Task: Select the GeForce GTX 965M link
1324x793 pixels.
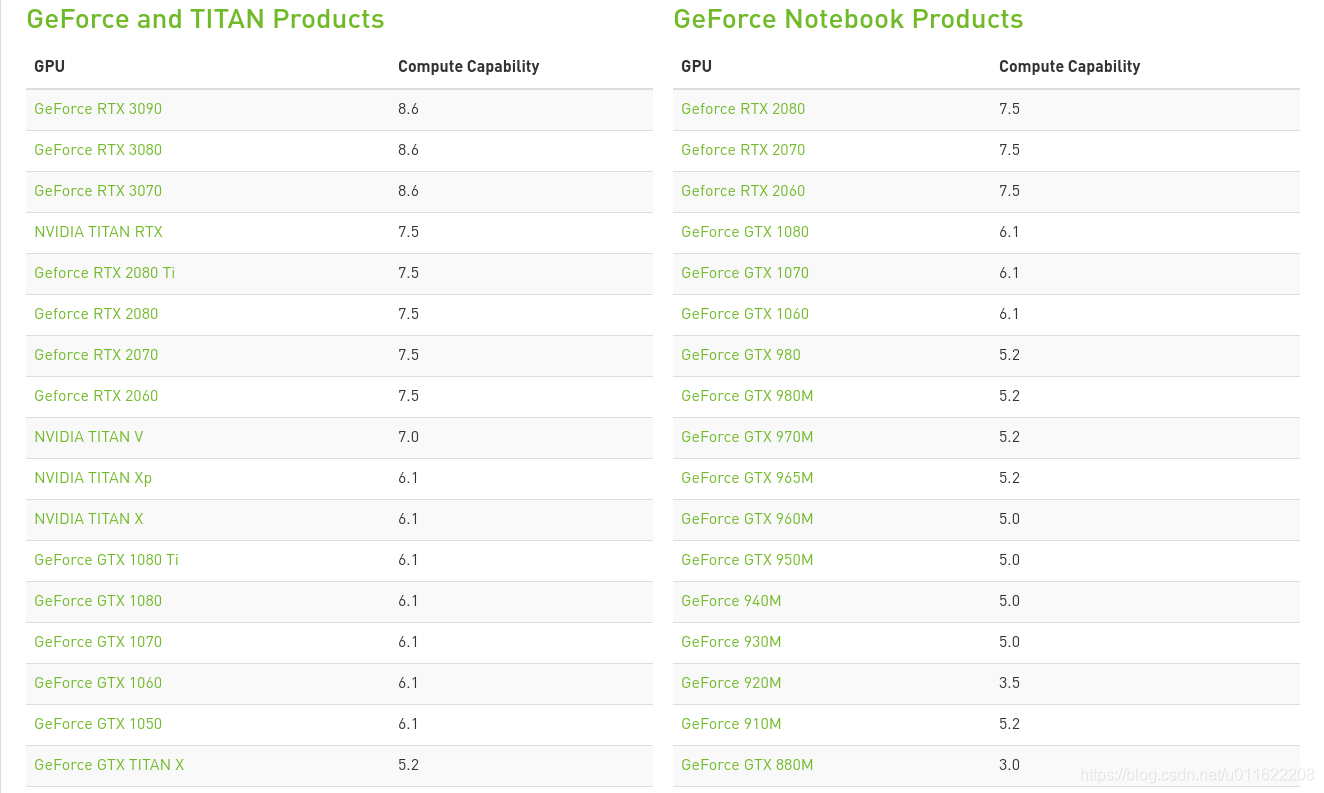Action: (x=747, y=478)
